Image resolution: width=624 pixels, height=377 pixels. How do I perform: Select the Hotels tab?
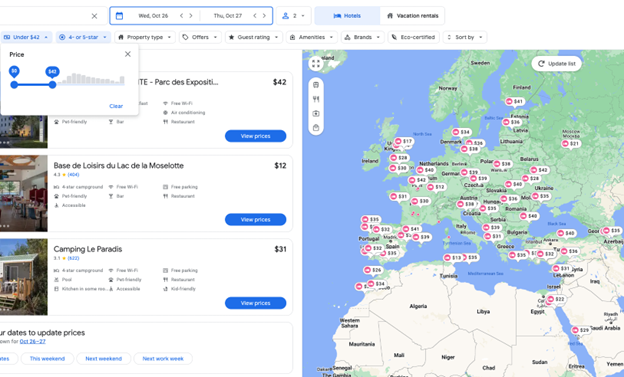(x=347, y=16)
